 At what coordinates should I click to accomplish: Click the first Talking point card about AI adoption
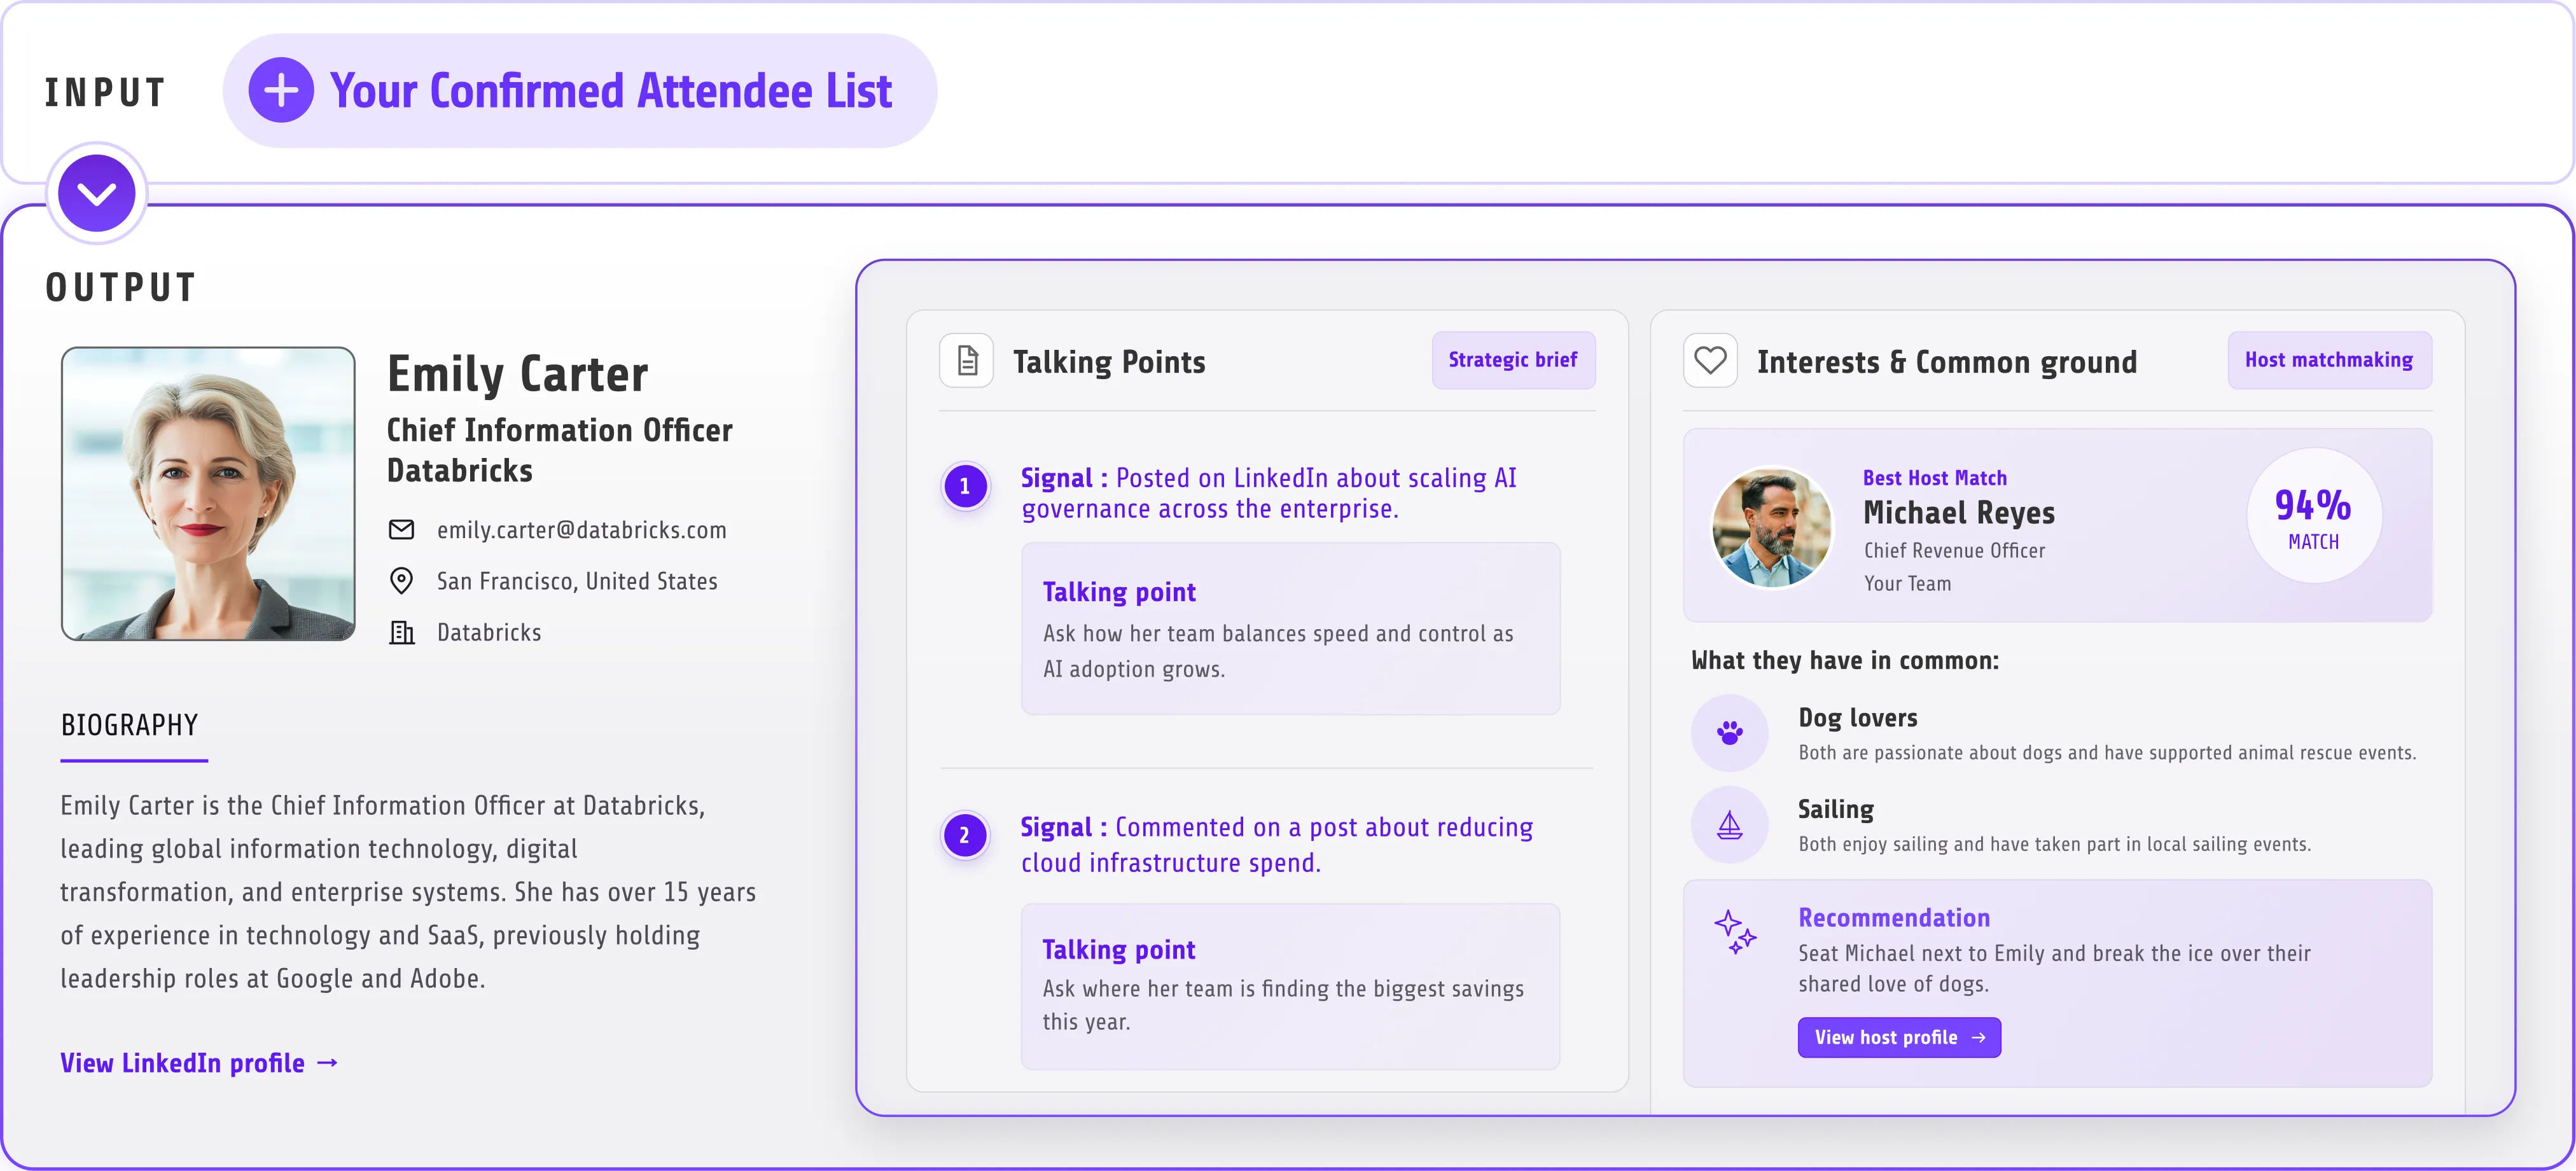click(x=1290, y=629)
